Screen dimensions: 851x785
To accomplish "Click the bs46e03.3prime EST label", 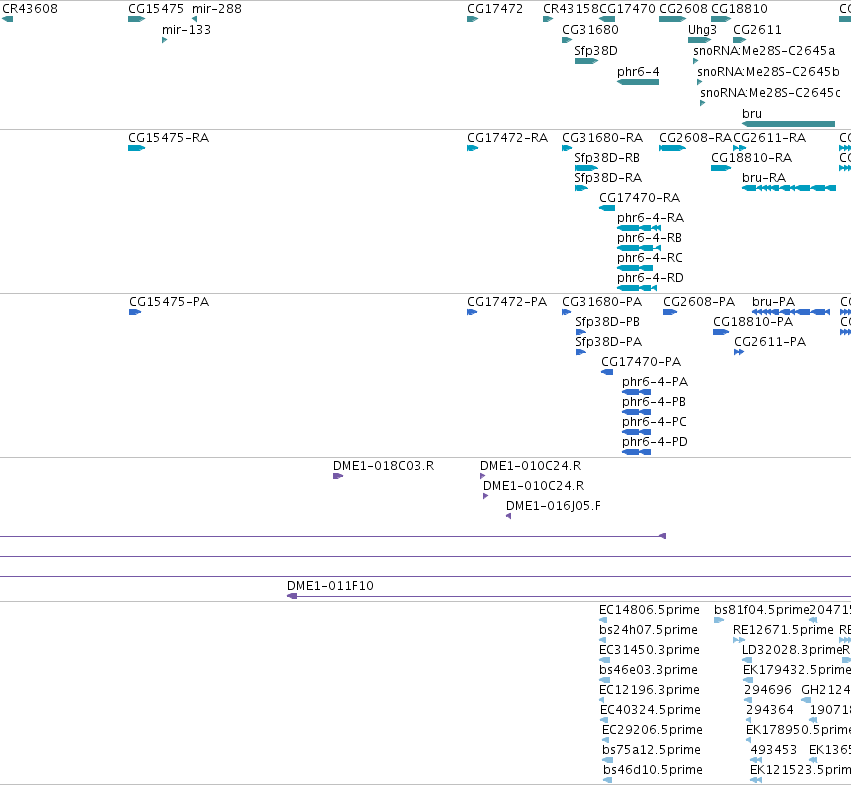I will point(648,670).
